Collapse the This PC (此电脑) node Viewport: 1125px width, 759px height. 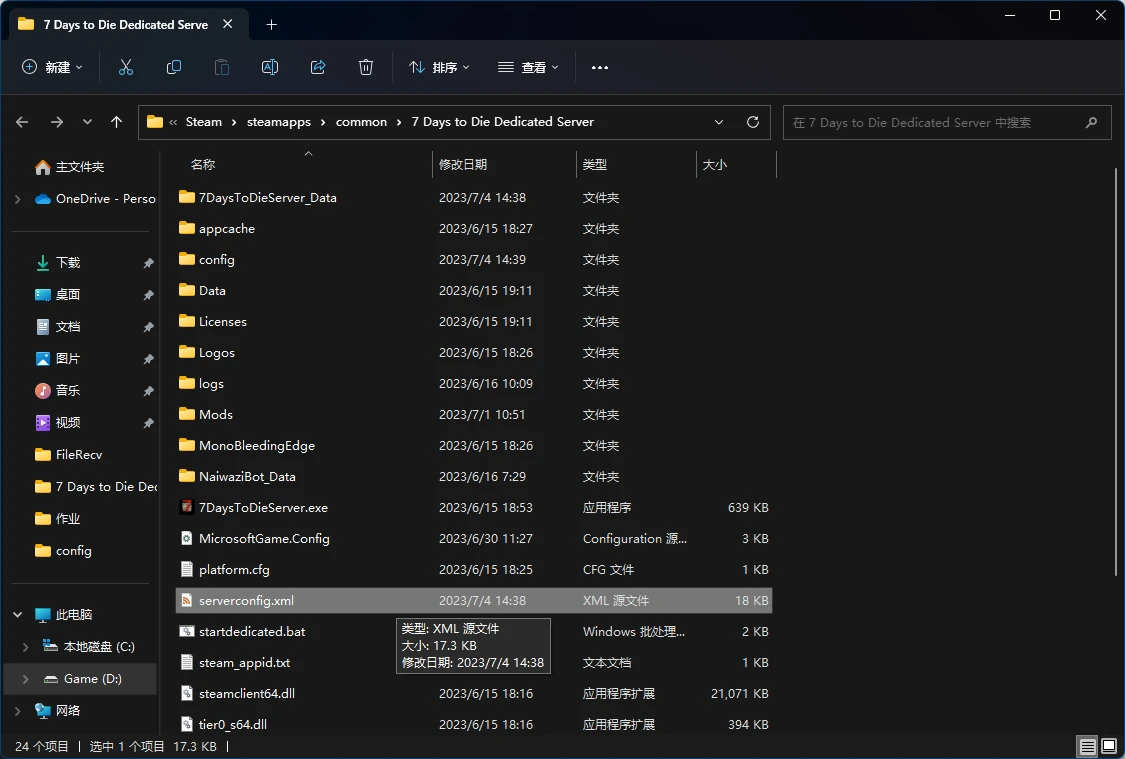(x=18, y=615)
